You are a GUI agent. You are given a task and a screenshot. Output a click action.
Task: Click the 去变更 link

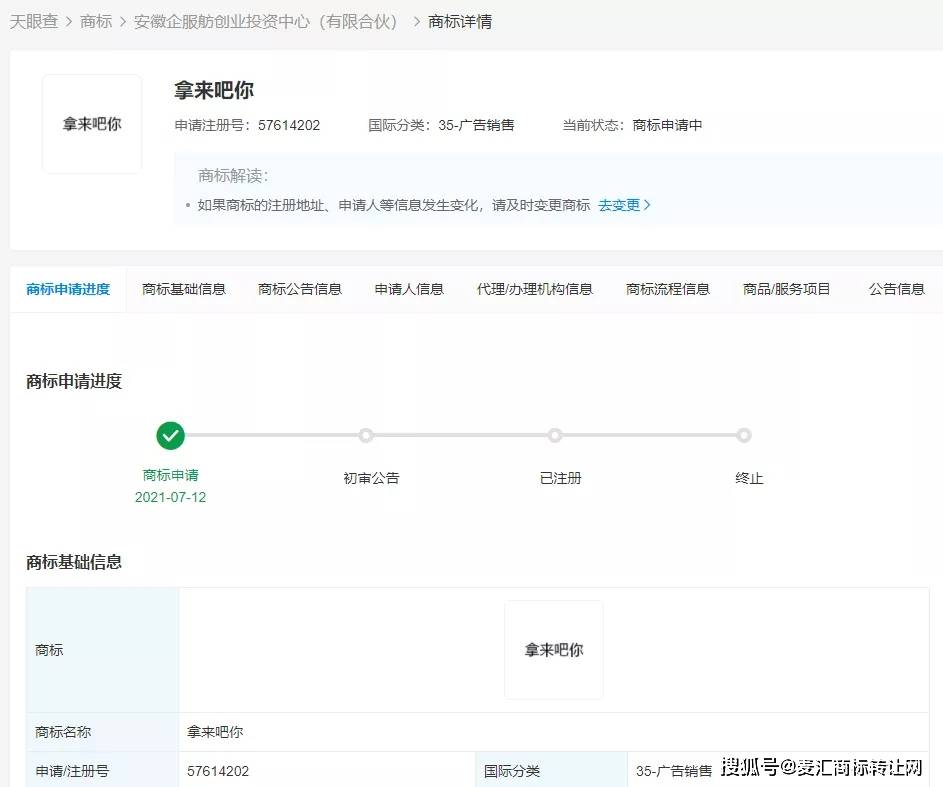(619, 205)
